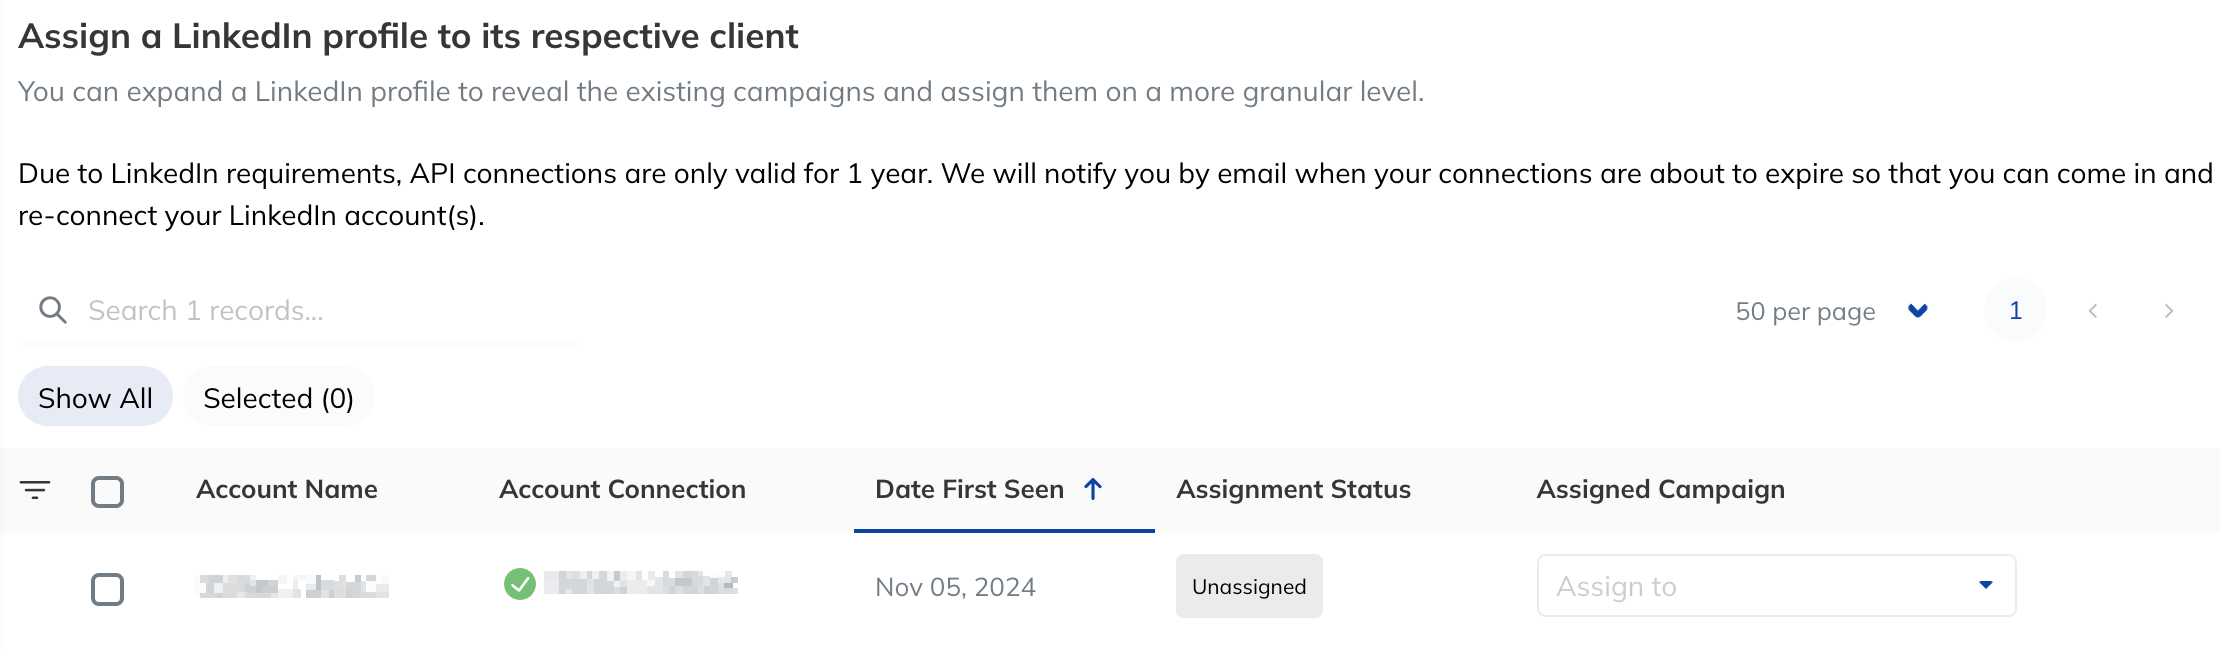Open the table filter icon
Screen dimensions: 2236x650
pos(35,490)
